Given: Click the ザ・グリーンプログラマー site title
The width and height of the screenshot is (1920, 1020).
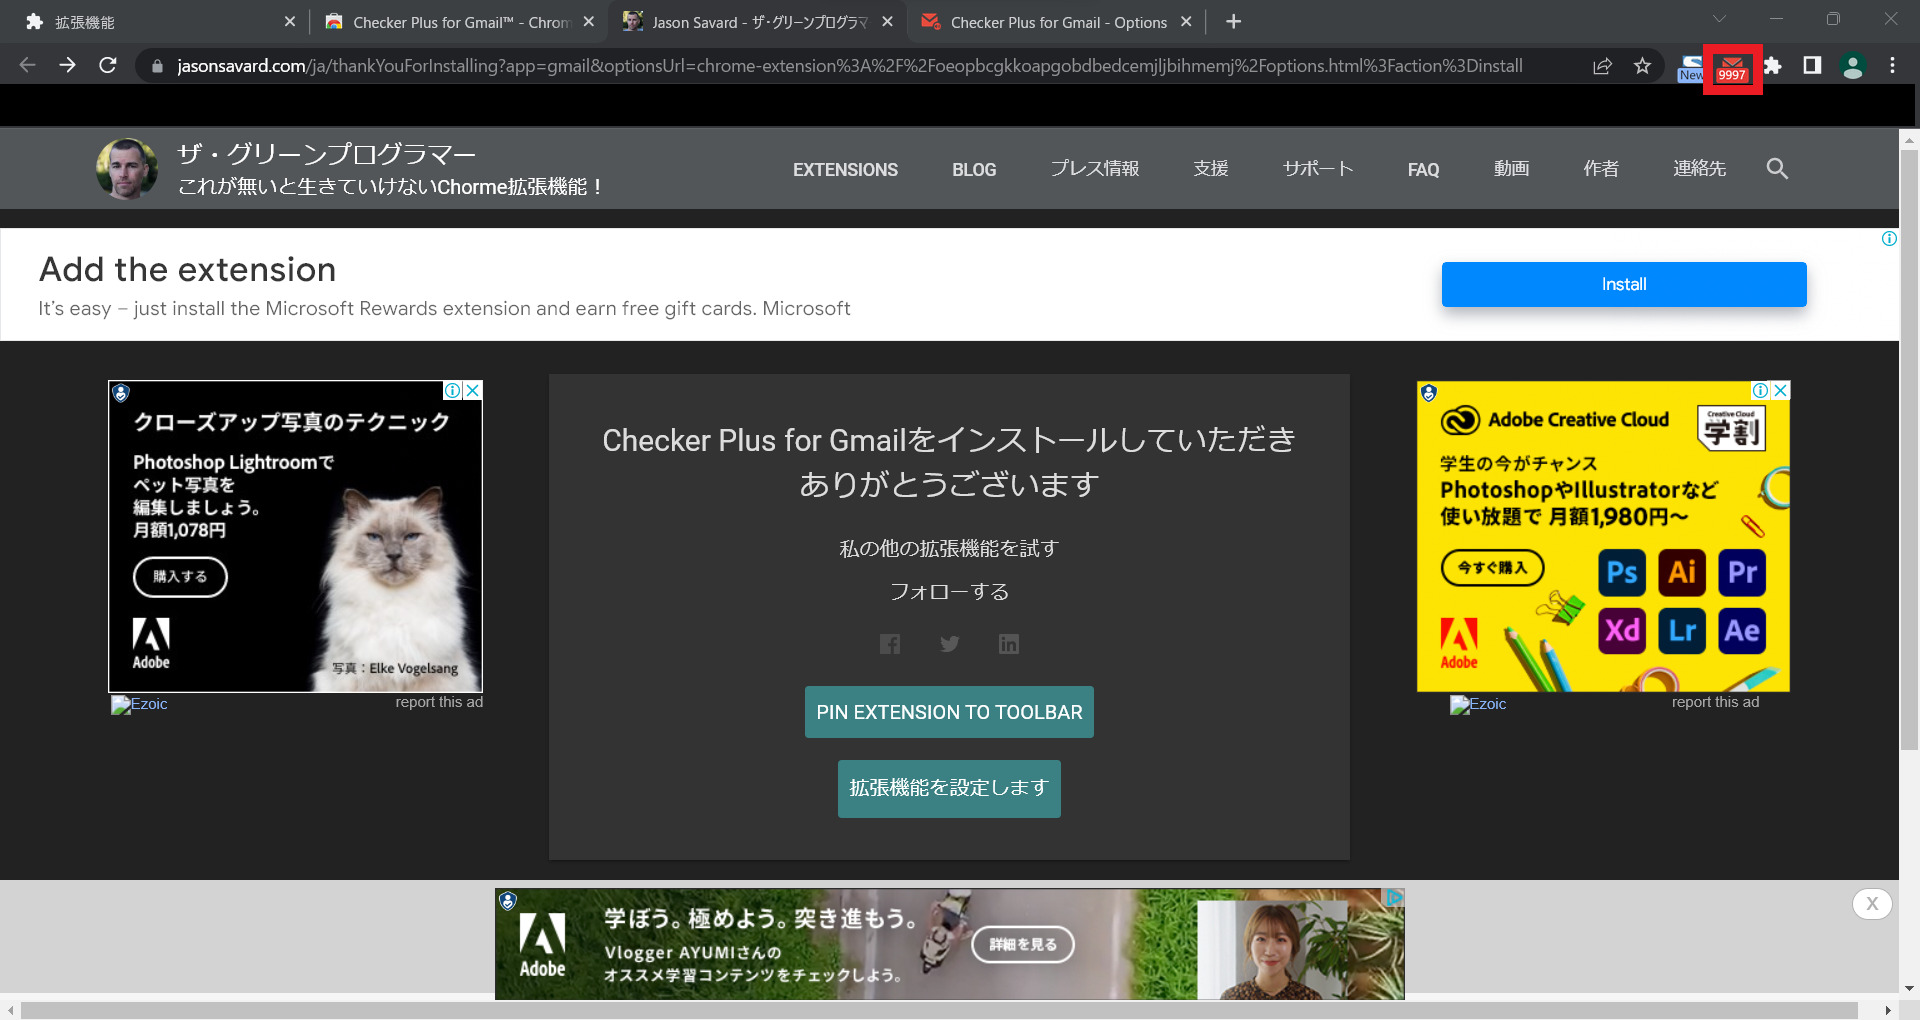Looking at the screenshot, I should point(327,154).
